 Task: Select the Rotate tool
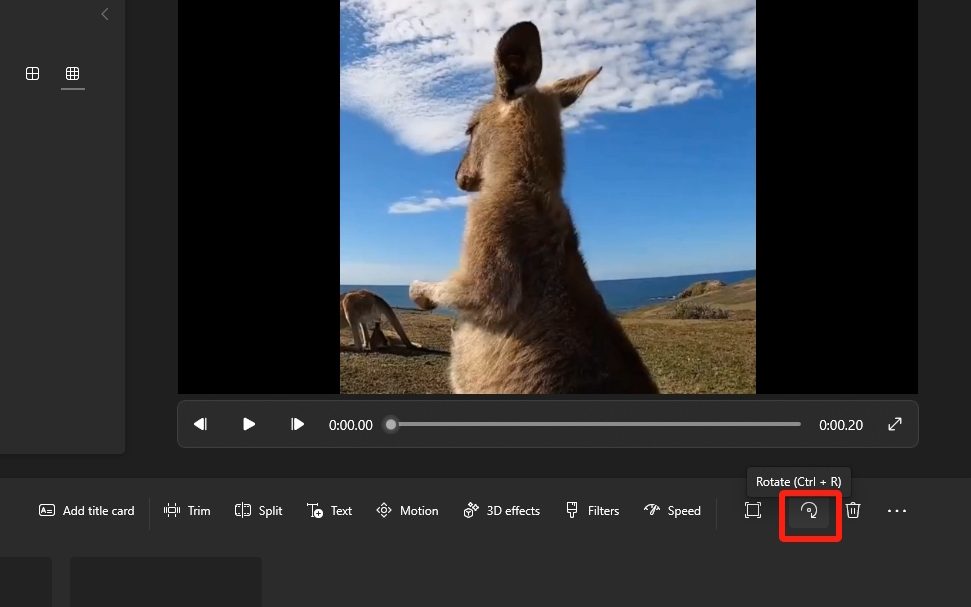click(809, 510)
